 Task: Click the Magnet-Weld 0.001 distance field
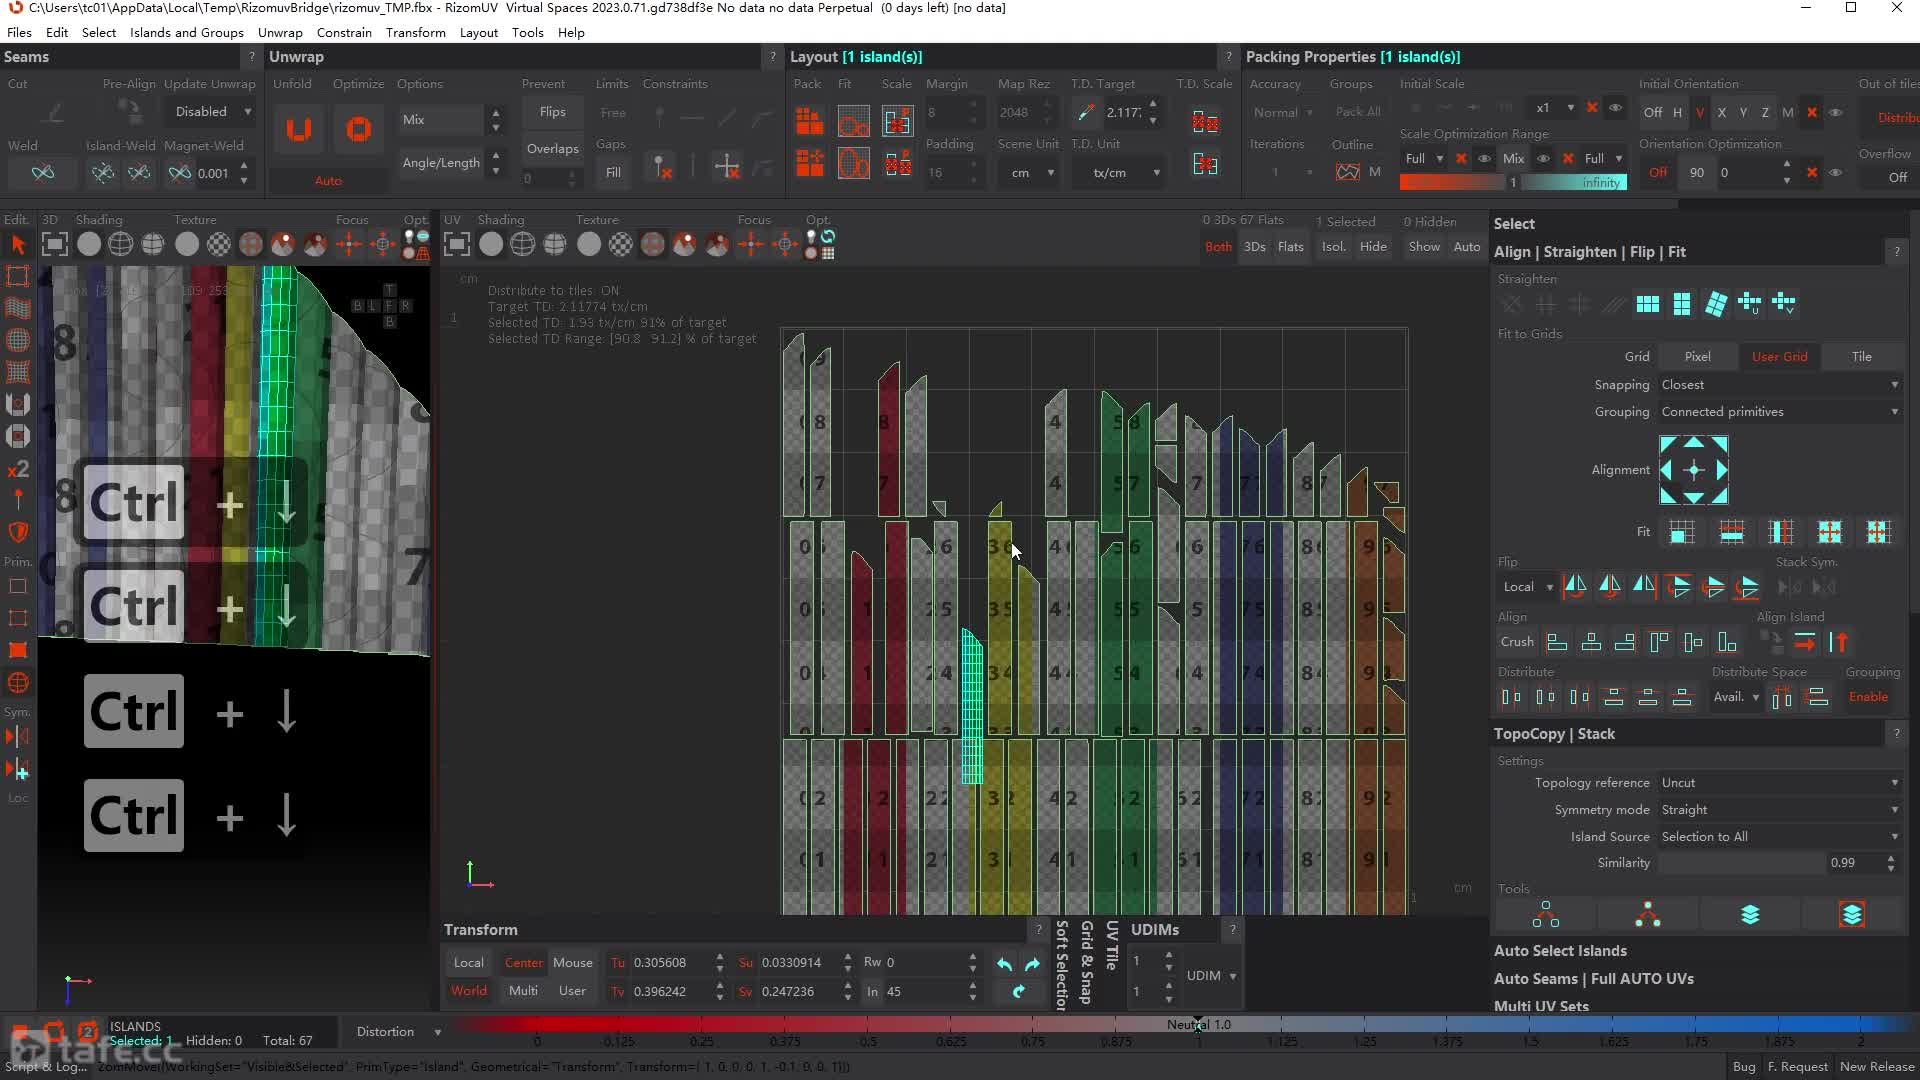(215, 173)
